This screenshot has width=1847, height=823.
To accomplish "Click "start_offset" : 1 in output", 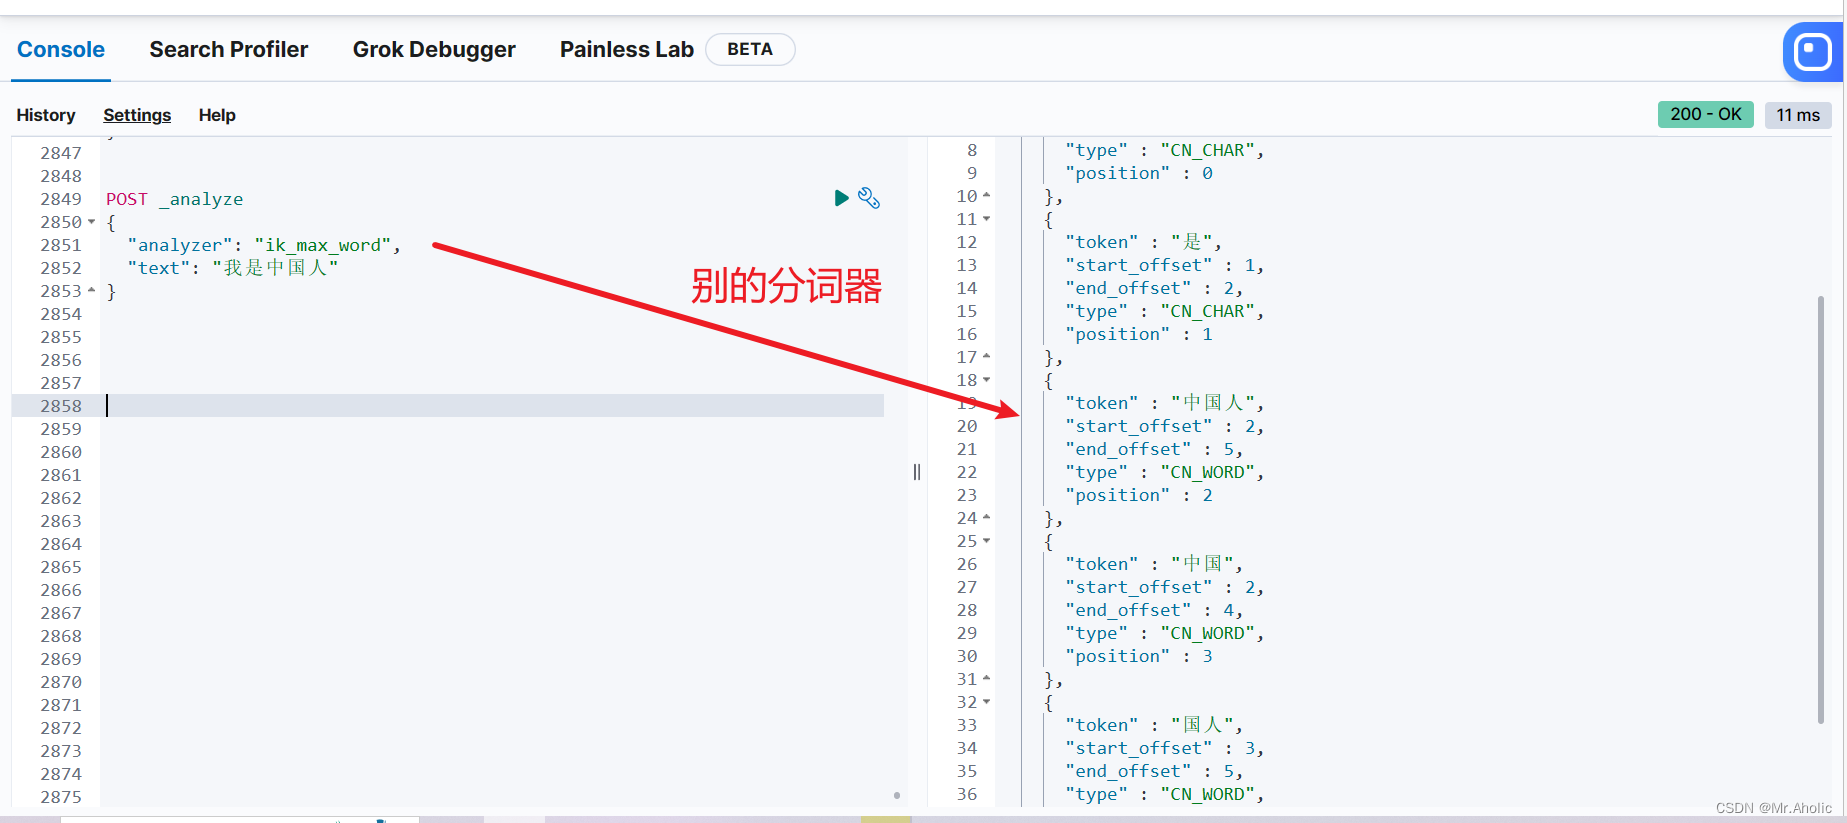I will pos(1164,265).
